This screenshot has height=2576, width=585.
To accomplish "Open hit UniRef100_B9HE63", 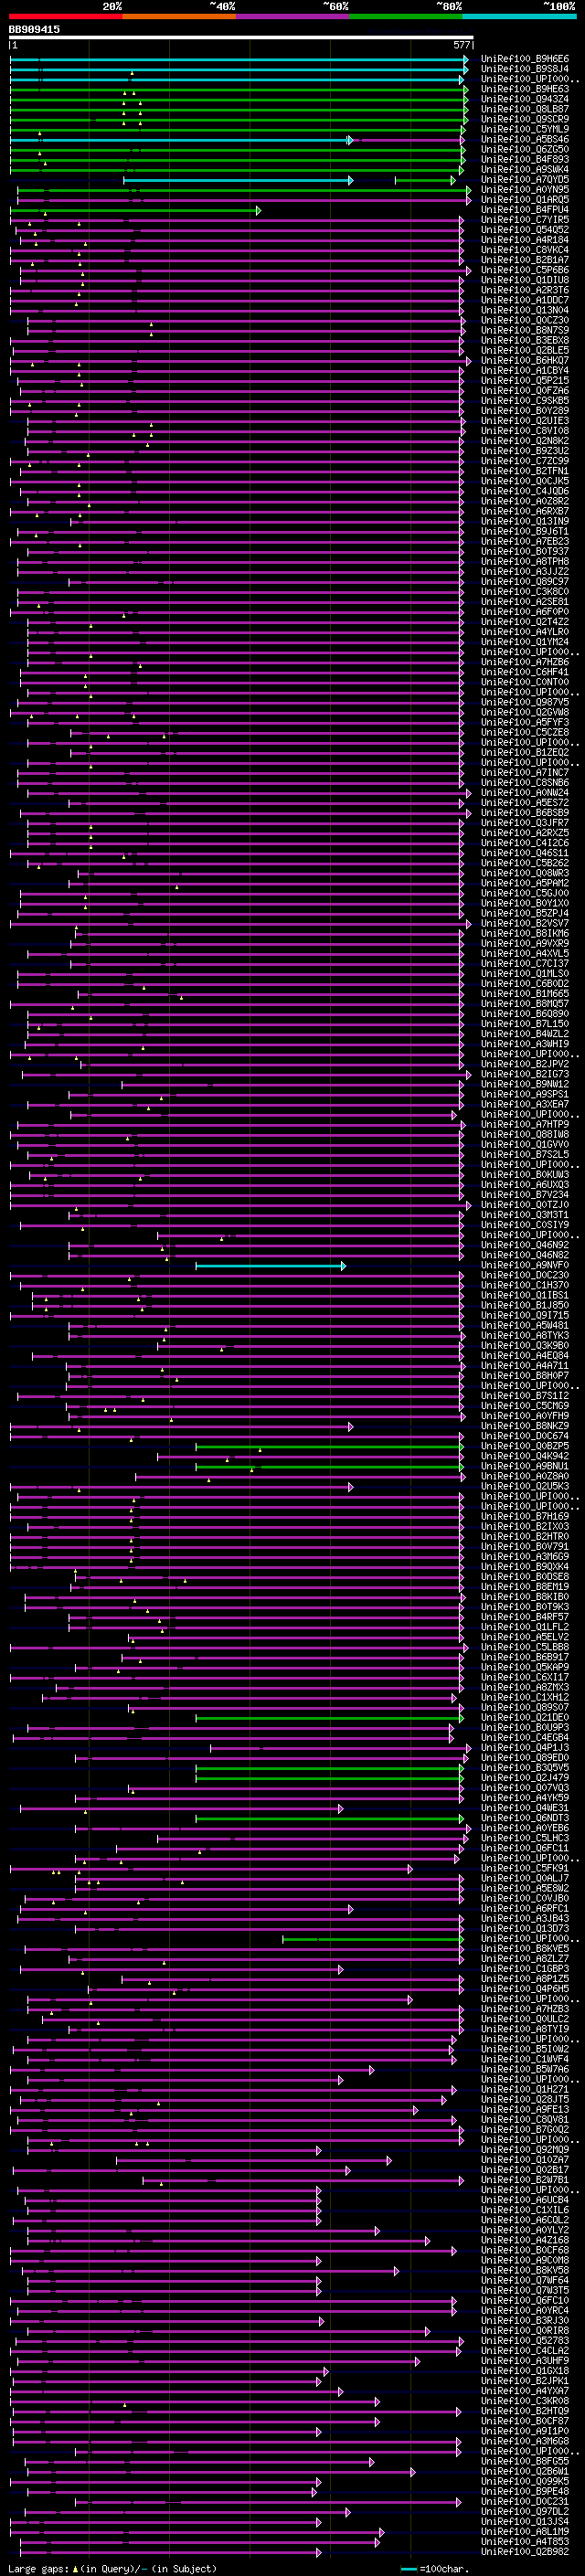I will 525,89.
